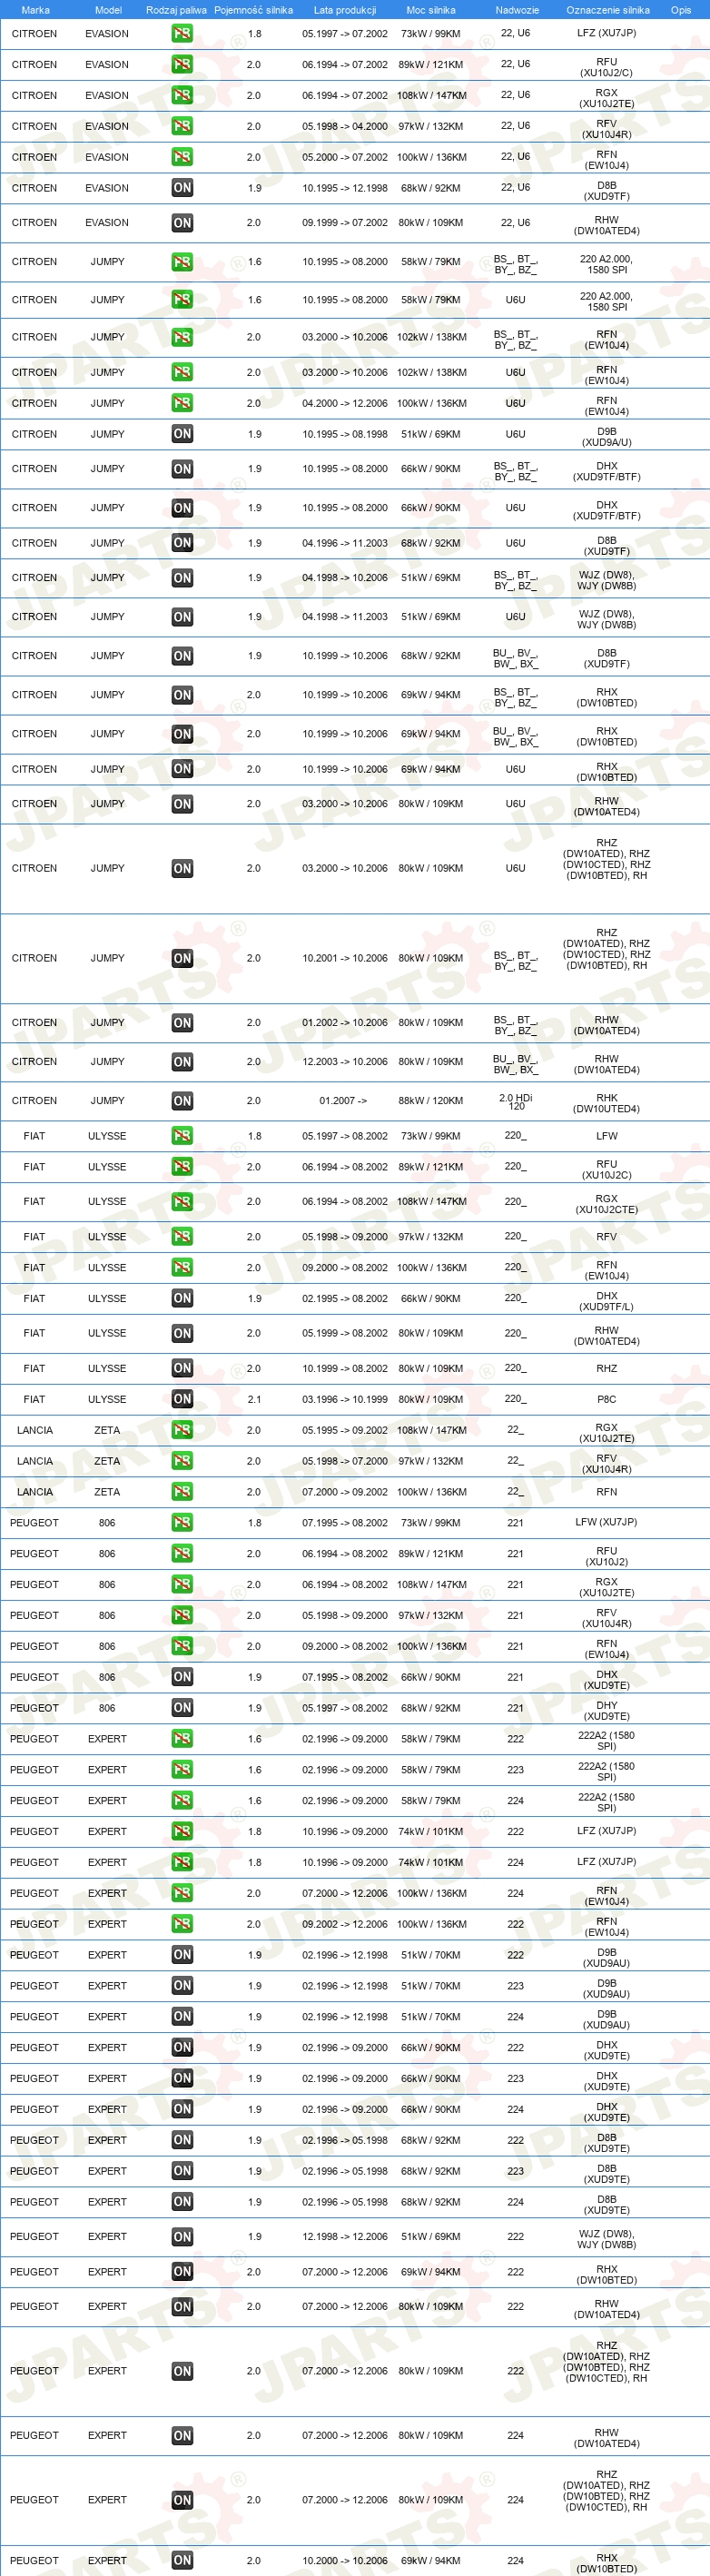This screenshot has width=710, height=2576.
Task: Select the '2.0 HDi 120' body cell
Action: (516, 1101)
